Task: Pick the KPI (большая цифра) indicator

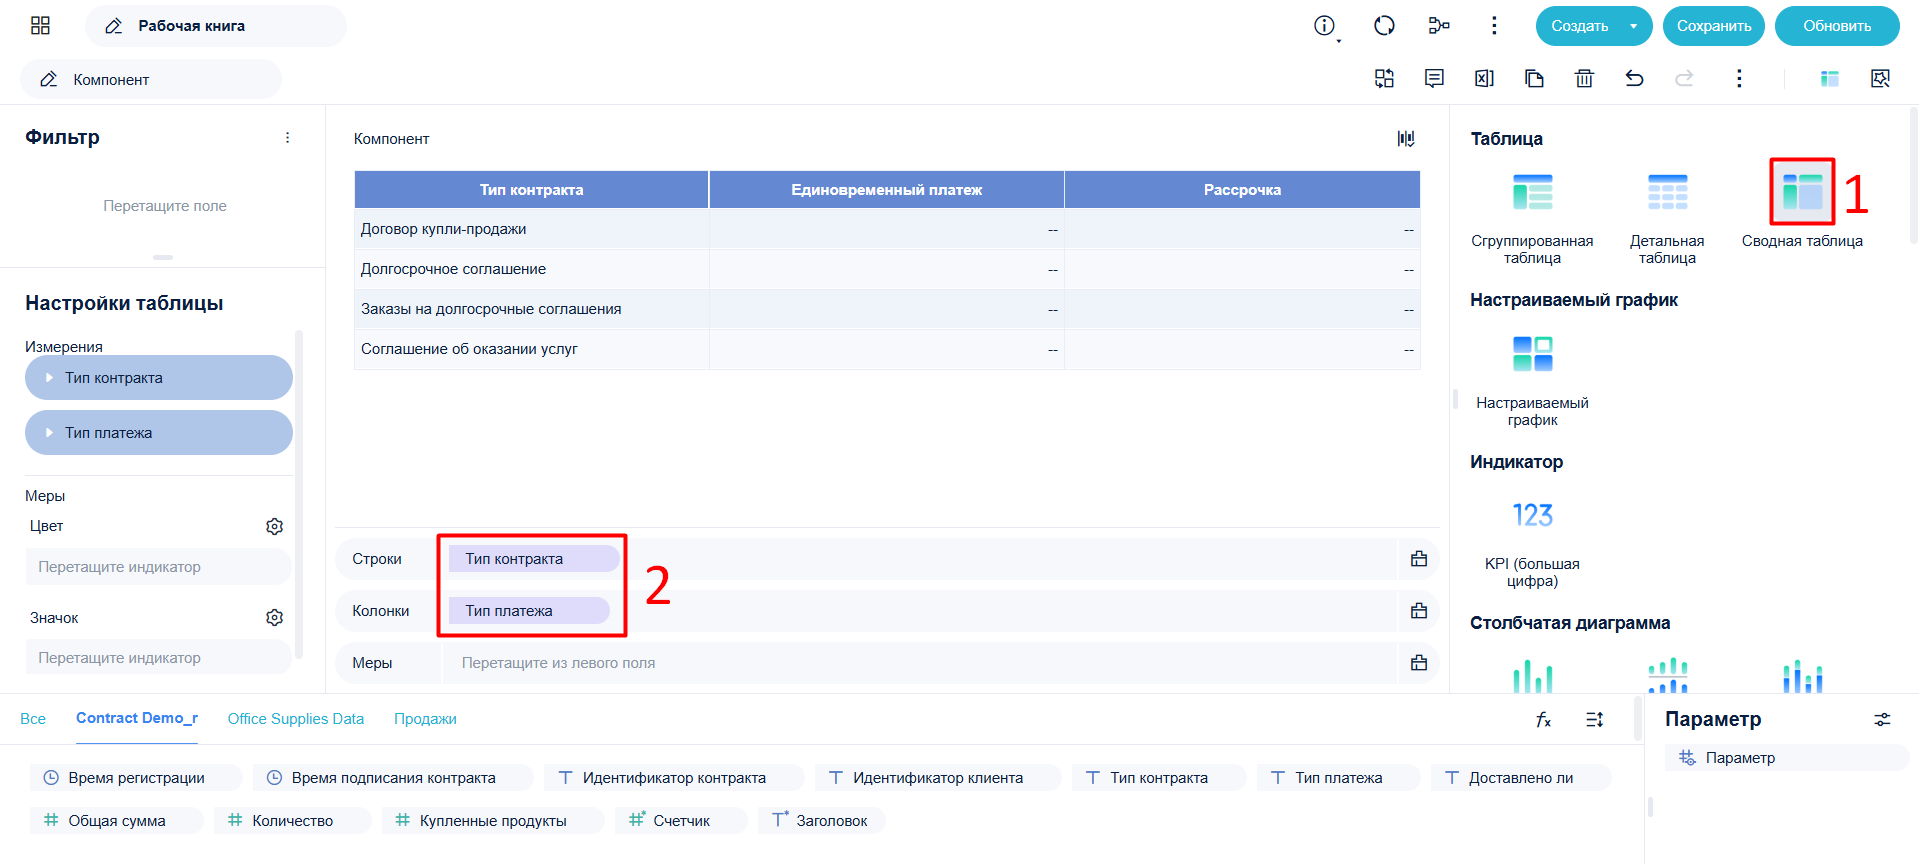Action: pos(1532,515)
